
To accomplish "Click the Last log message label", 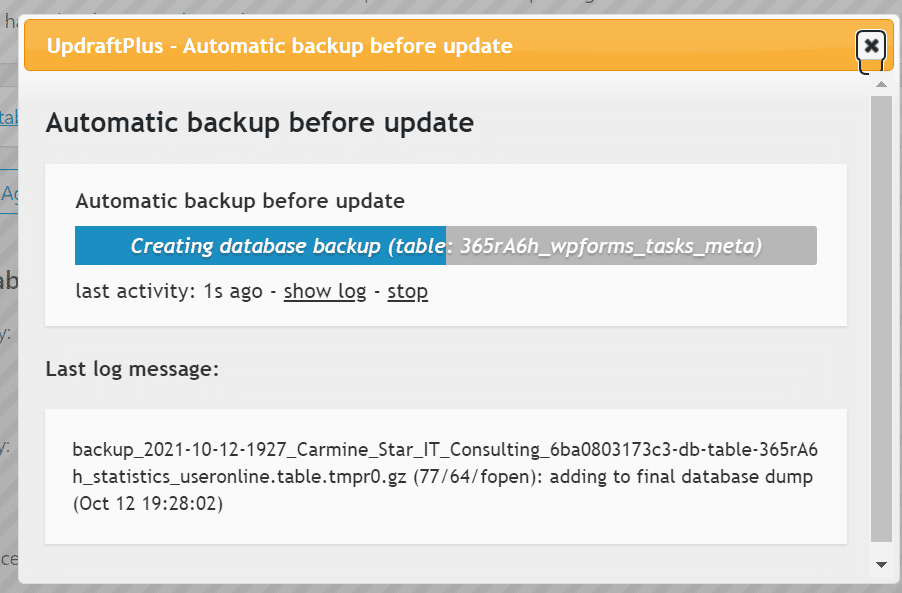I will pos(132,369).
